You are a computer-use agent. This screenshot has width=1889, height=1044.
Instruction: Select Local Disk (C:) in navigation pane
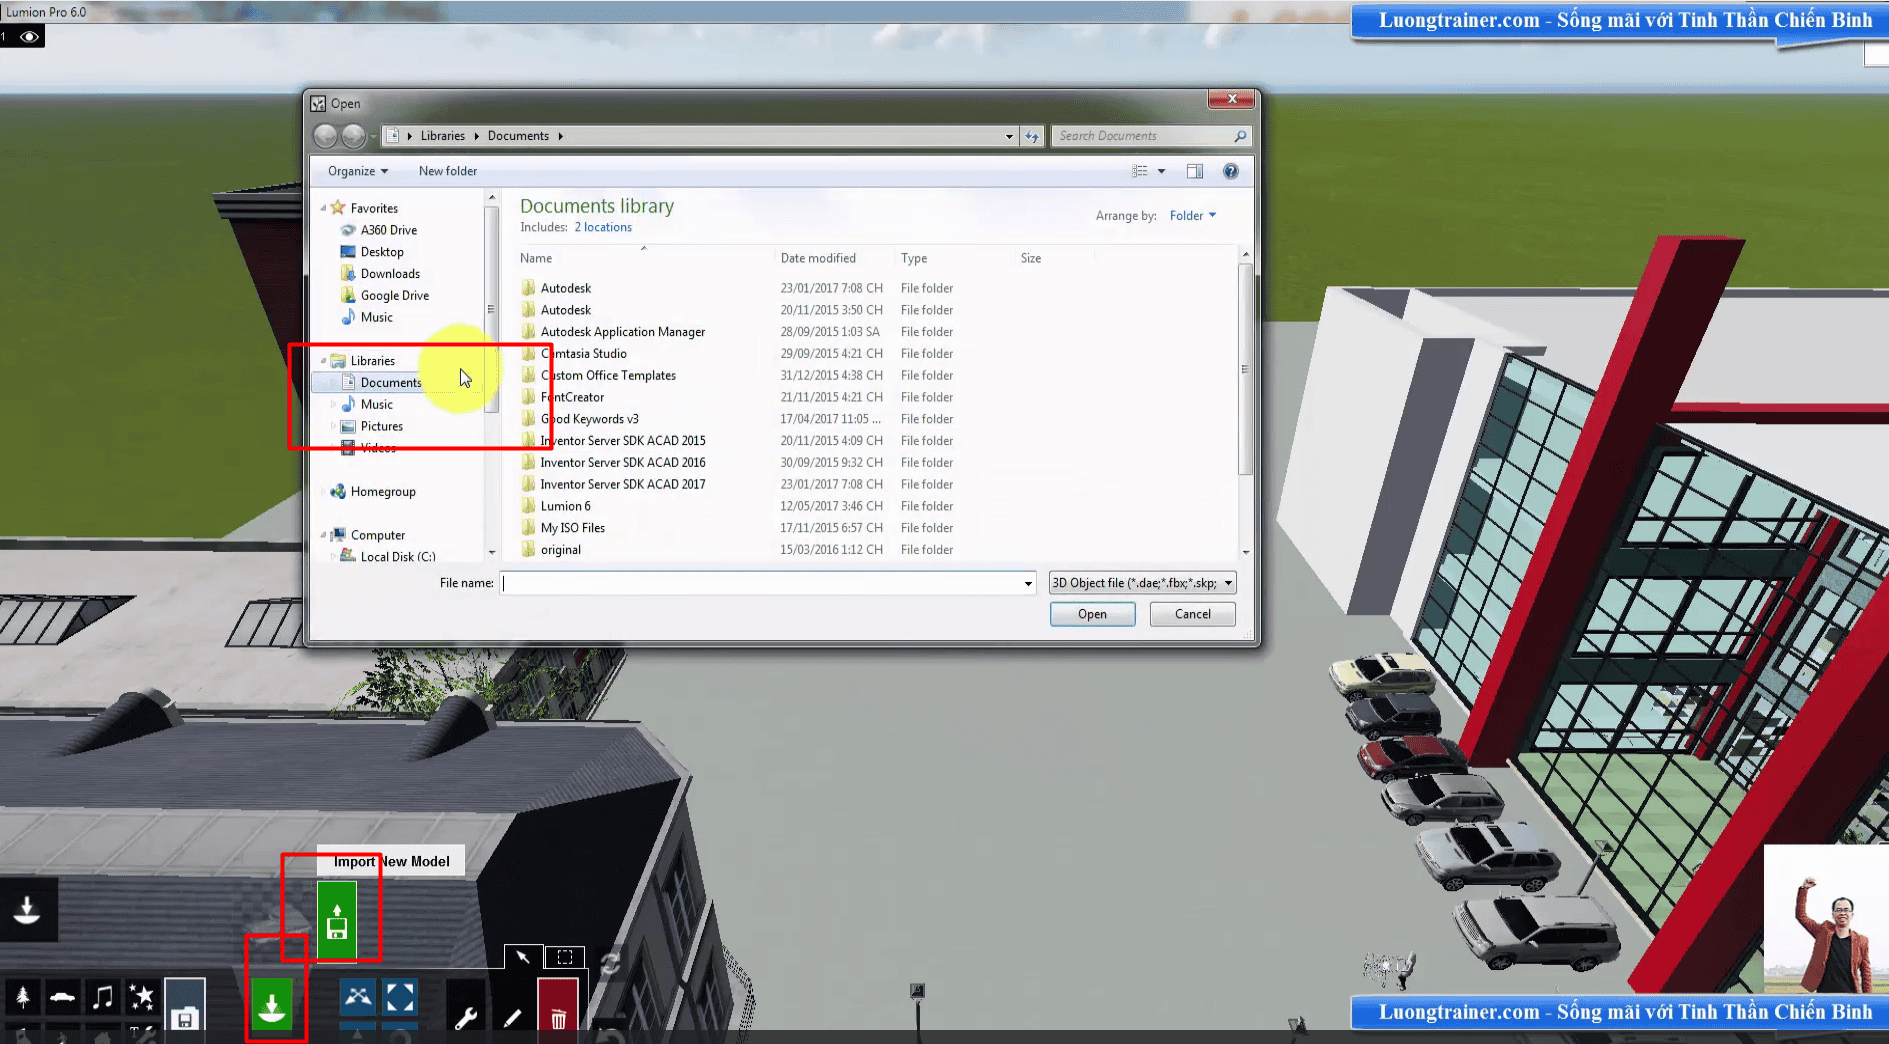coord(397,557)
